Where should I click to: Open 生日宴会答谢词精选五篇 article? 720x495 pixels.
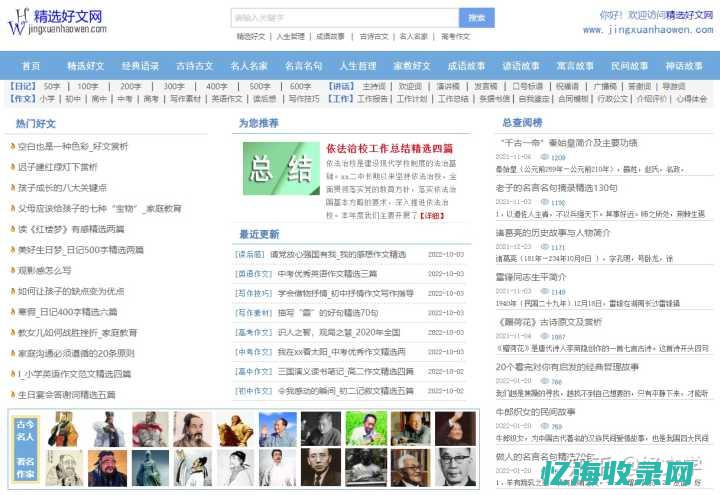(x=66, y=394)
